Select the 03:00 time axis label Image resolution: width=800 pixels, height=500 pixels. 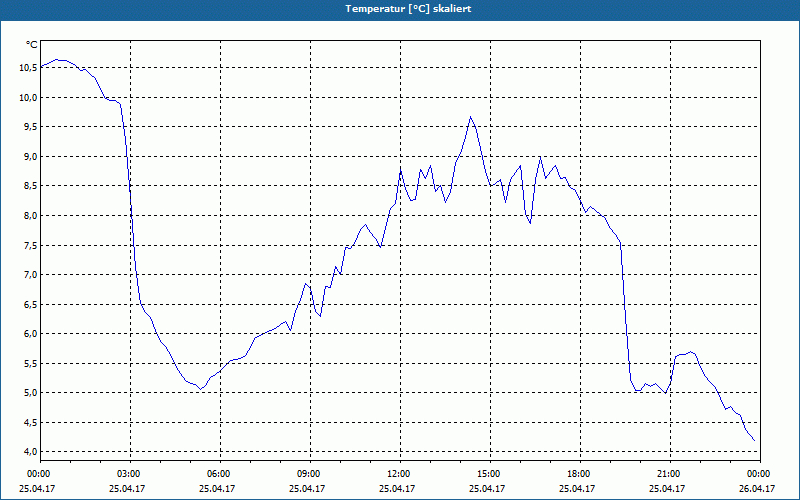click(130, 474)
